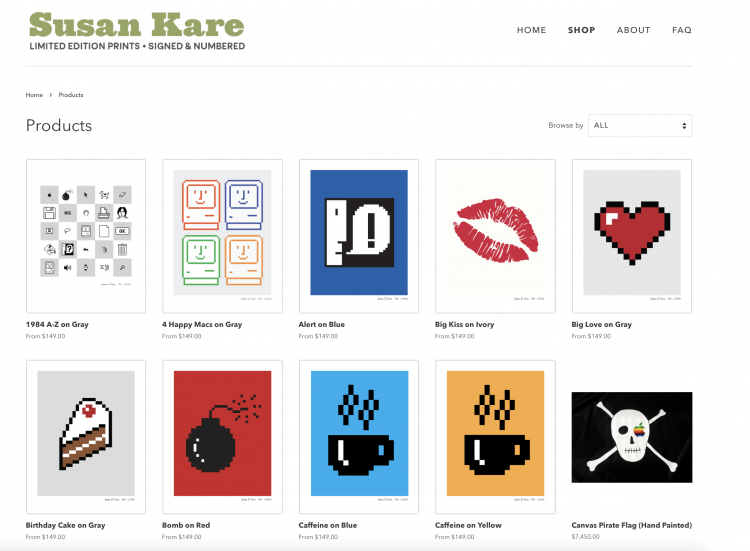Click the Caffeine on Blue title
The height and width of the screenshot is (551, 750).
[x=328, y=525]
